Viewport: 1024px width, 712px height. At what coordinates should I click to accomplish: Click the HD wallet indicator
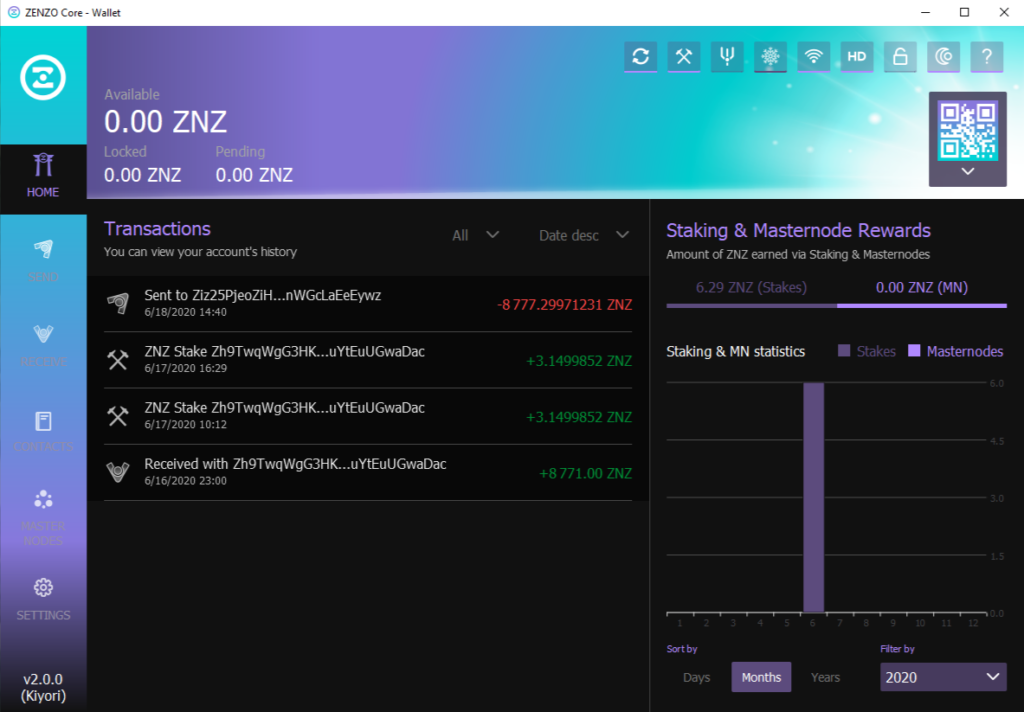tap(857, 57)
